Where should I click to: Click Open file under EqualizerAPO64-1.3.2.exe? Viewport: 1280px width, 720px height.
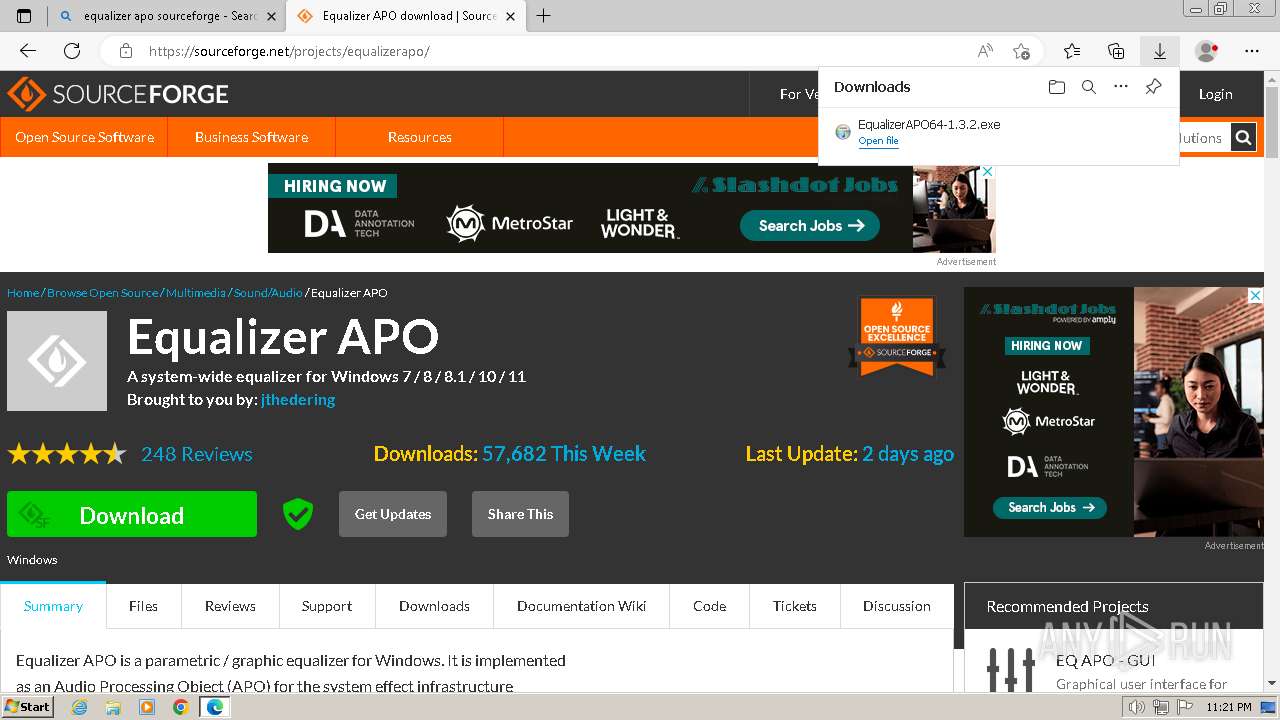pos(878,141)
